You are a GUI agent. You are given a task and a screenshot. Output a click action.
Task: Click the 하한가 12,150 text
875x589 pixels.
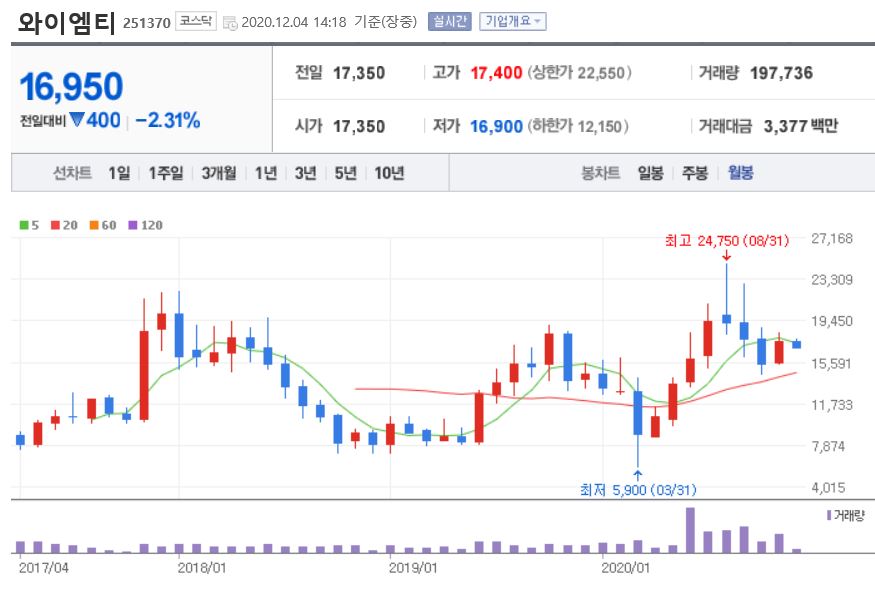tap(578, 126)
